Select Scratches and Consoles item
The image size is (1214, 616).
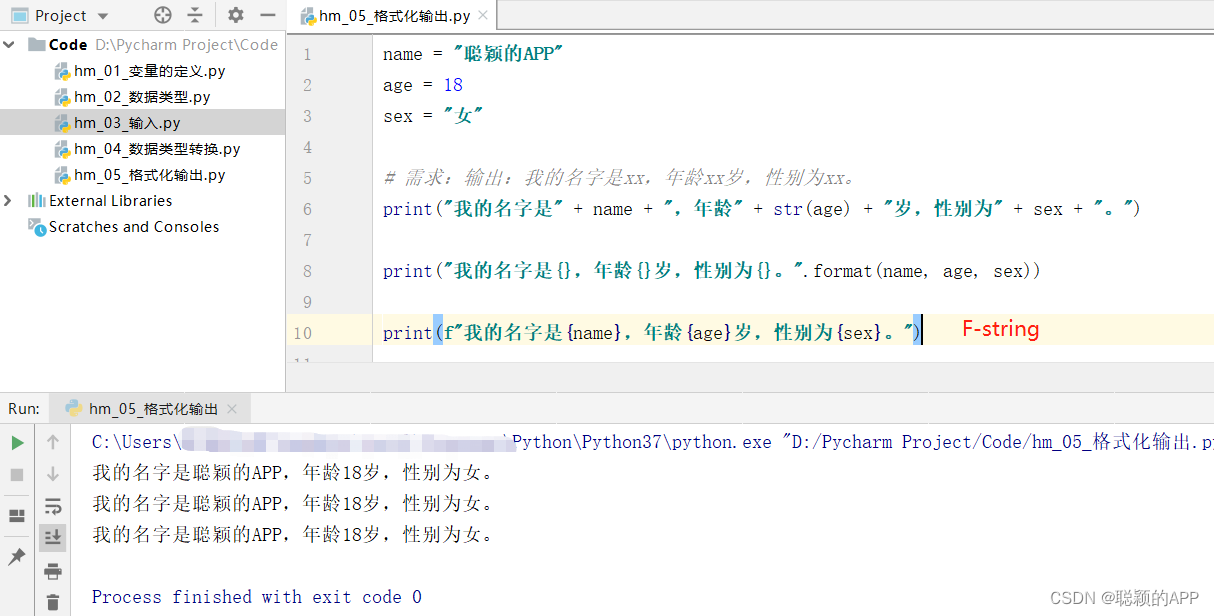pyautogui.click(x=134, y=227)
